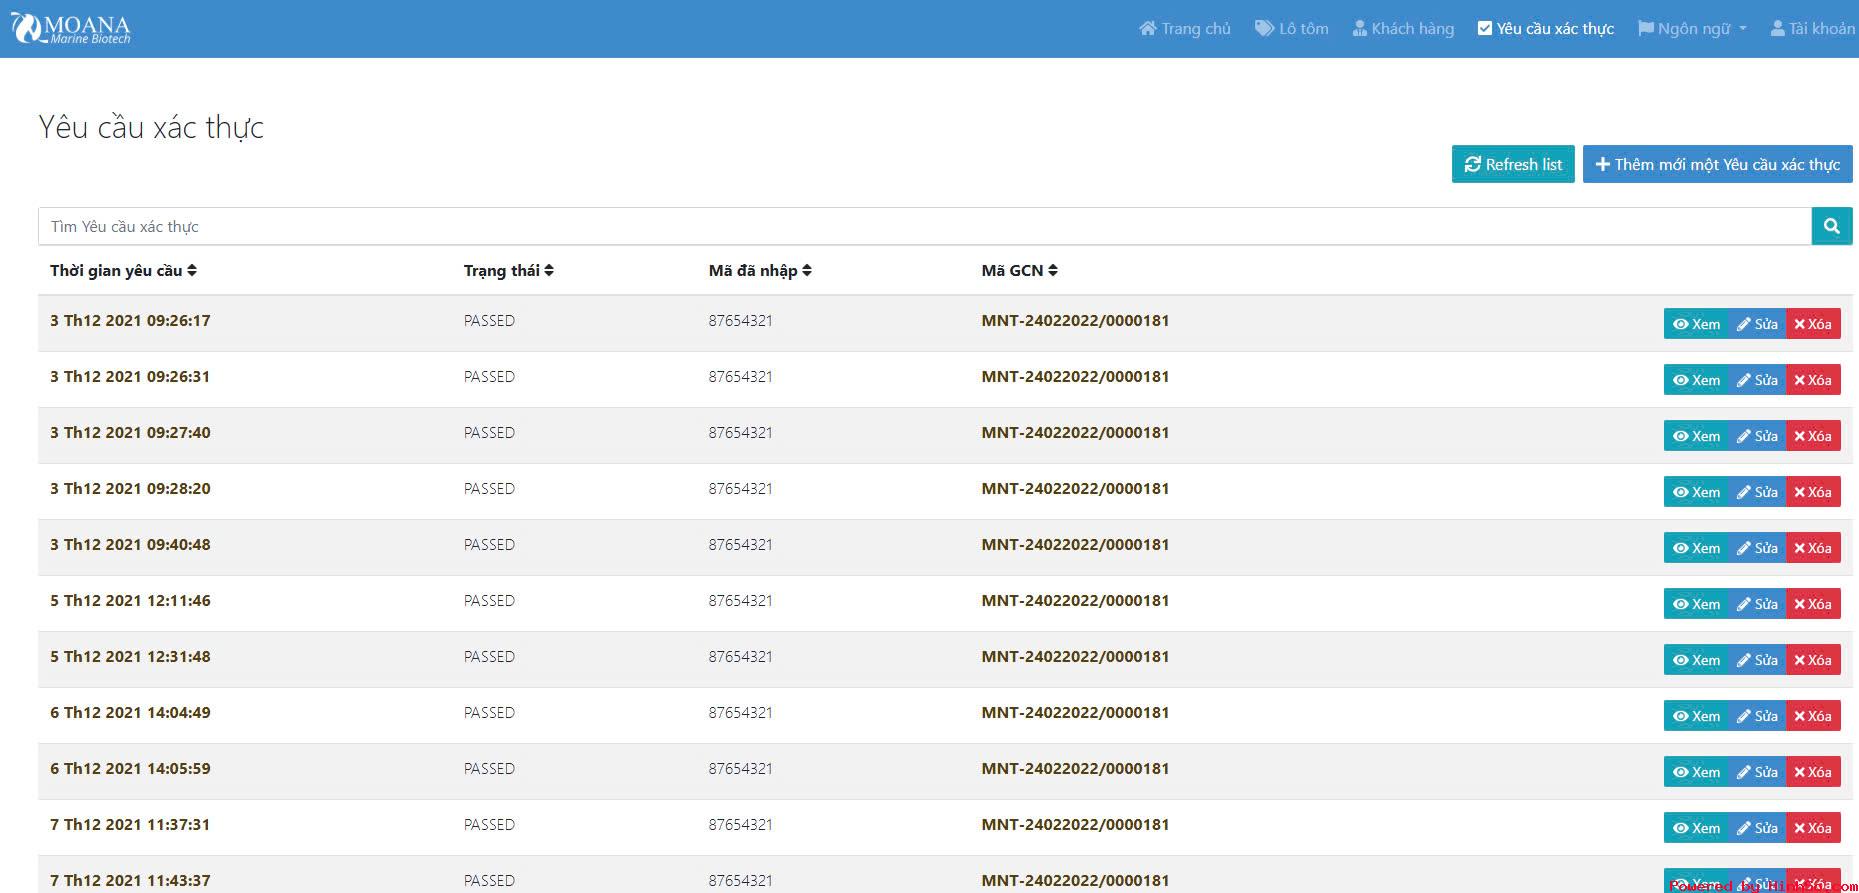
Task: View request from 7 Th12 2021 11:37:31
Action: [1696, 828]
